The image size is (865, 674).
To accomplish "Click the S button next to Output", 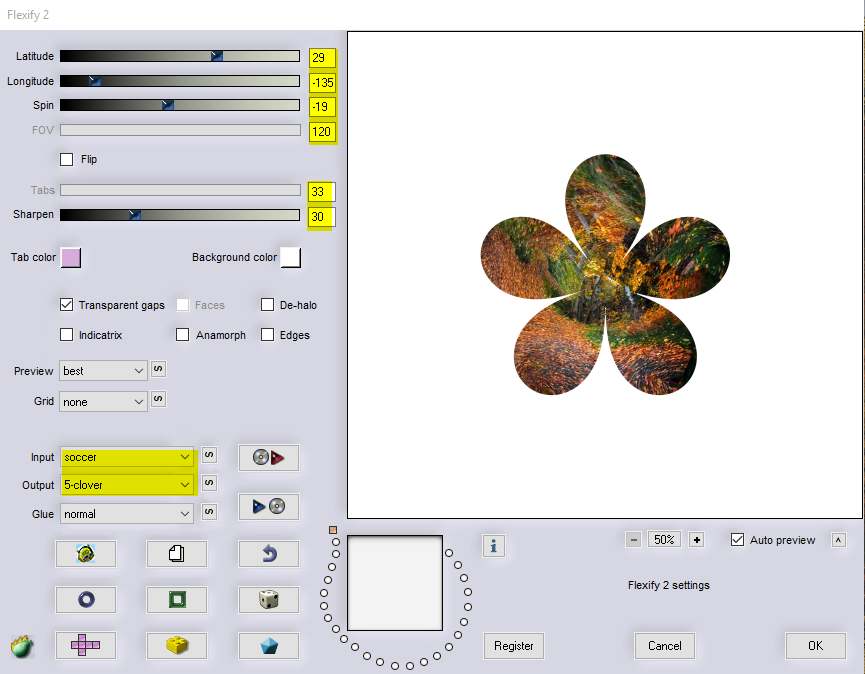I will [209, 483].
